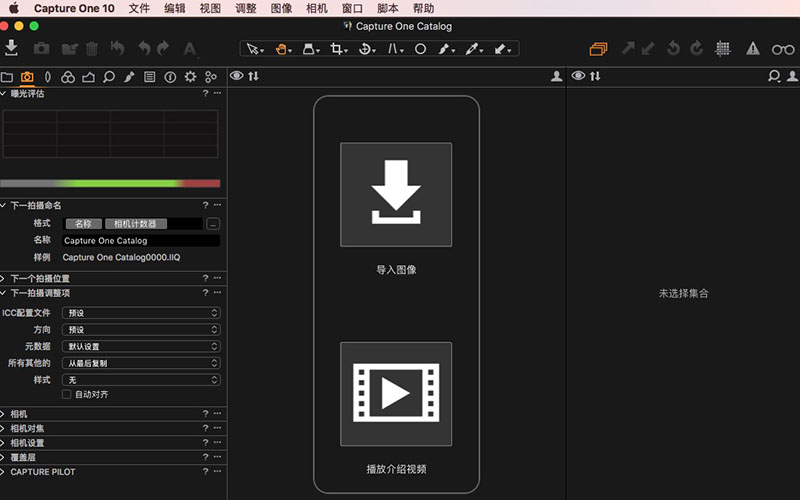Screen dimensions: 800x500
Task: Toggle the Proofing glasses icon
Action: point(783,49)
